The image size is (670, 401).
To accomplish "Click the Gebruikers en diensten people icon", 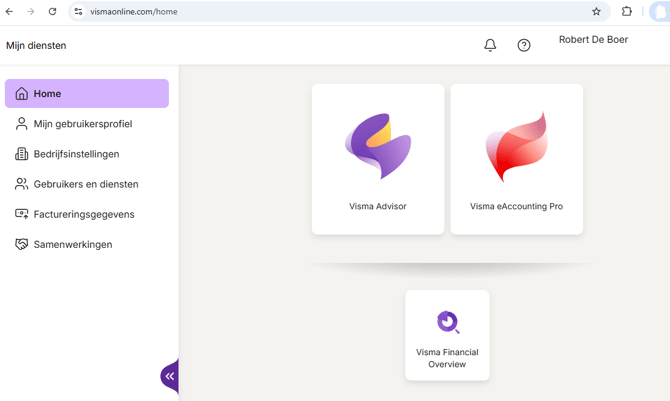I will tap(21, 184).
